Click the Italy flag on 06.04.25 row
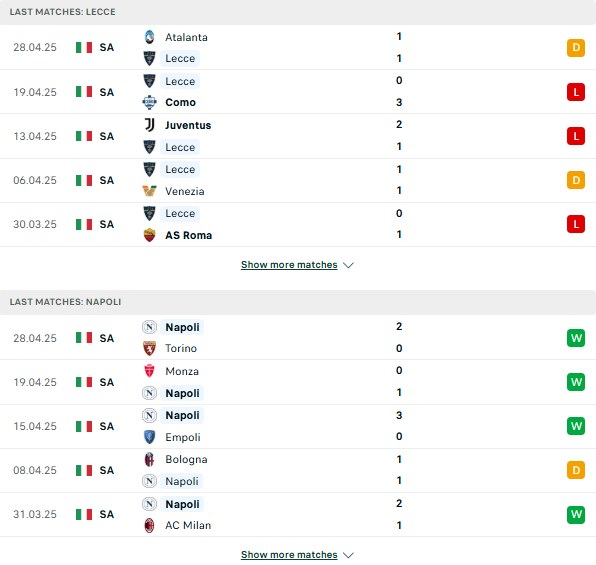 click(x=84, y=180)
